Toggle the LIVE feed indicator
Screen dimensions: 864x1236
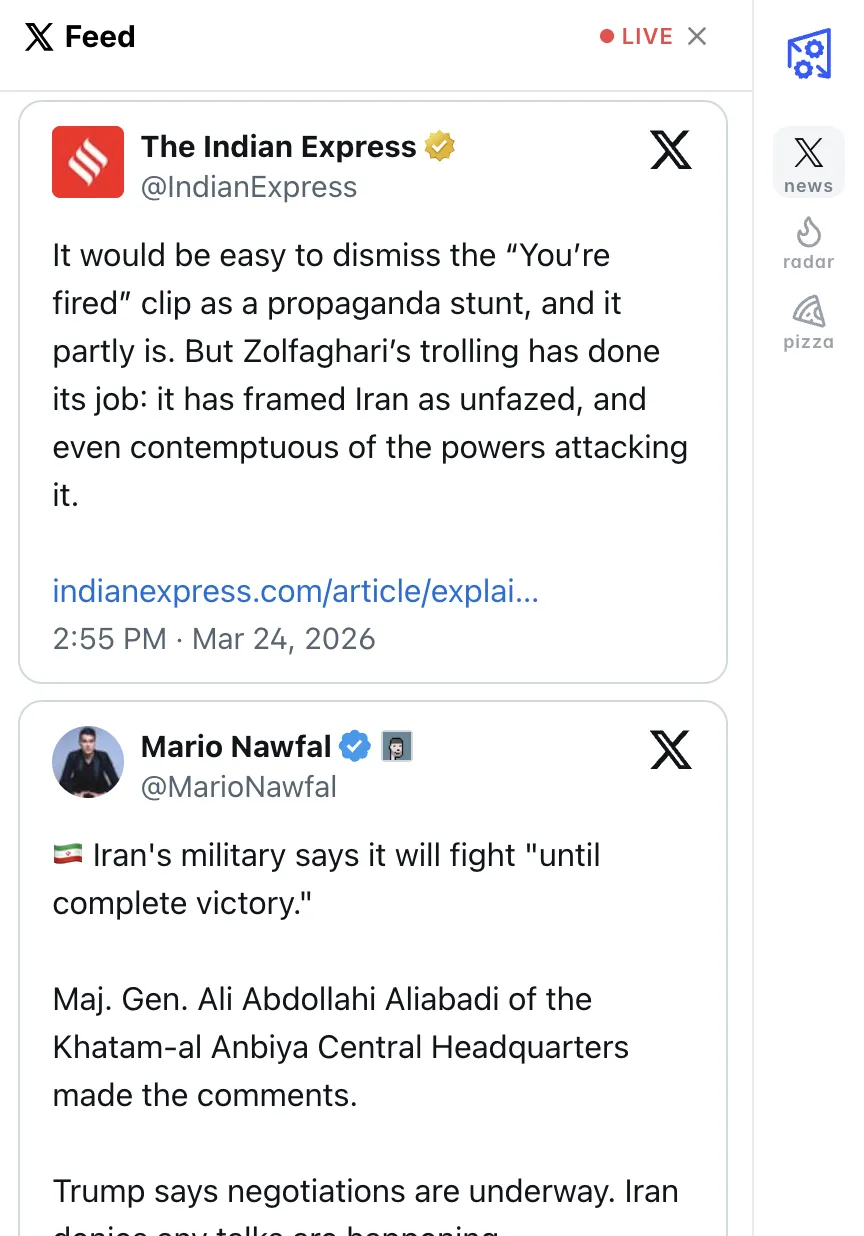[636, 37]
